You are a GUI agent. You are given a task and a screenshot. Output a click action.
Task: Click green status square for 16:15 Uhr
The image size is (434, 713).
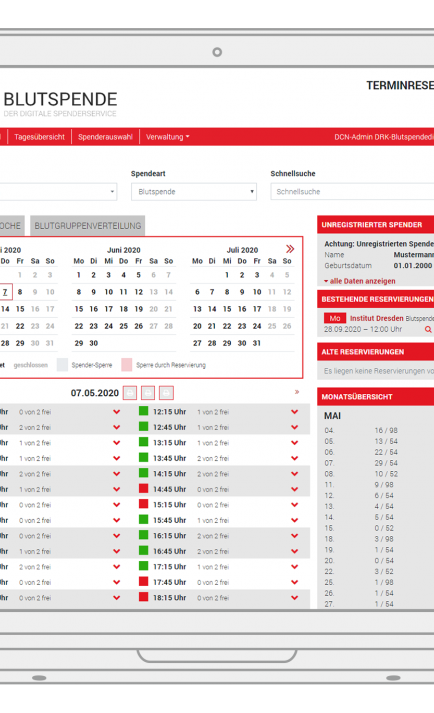143,535
